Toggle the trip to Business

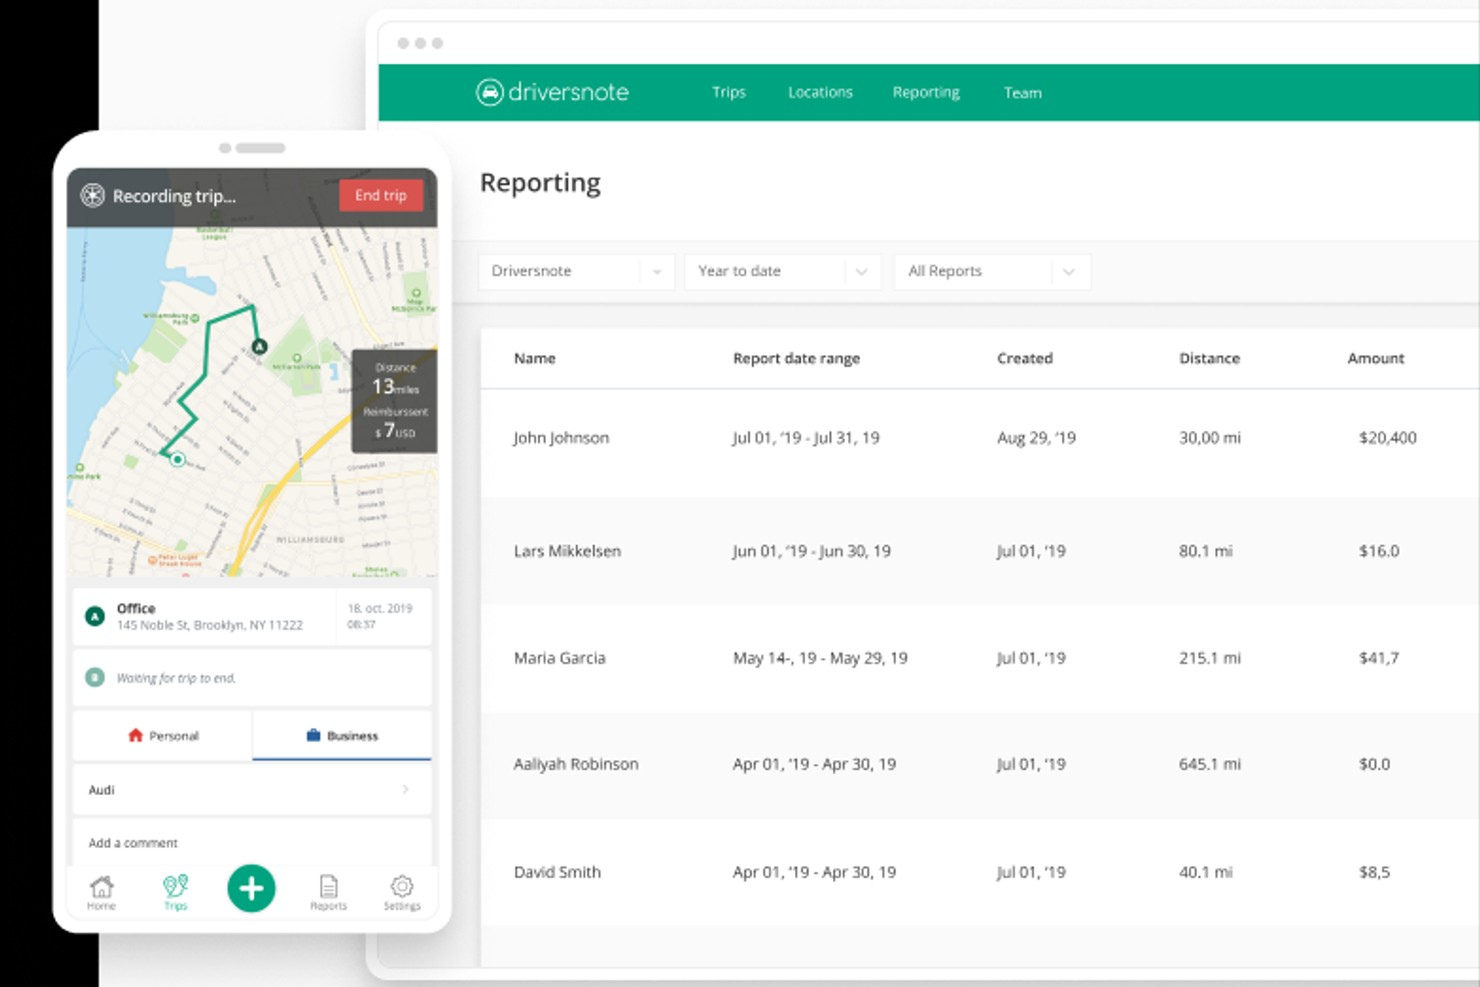click(x=341, y=735)
